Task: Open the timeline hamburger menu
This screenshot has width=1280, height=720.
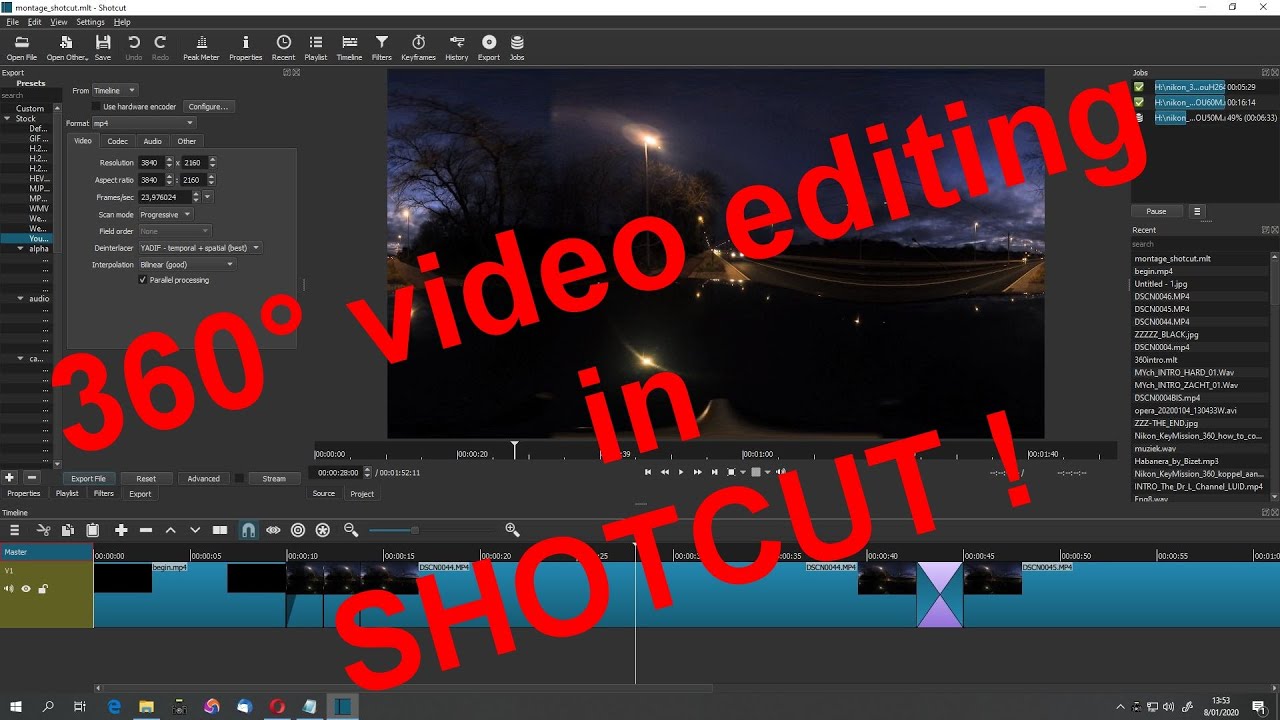Action: tap(14, 530)
